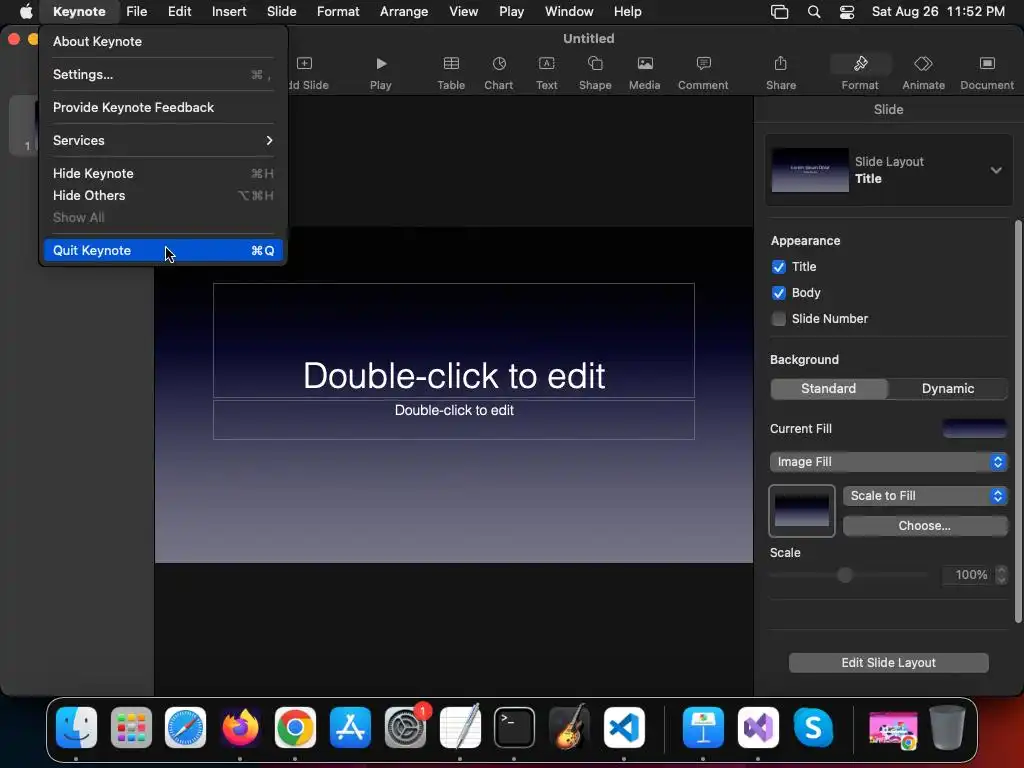Viewport: 1024px width, 768px height.
Task: Click the Play toolbar icon
Action: tap(381, 64)
